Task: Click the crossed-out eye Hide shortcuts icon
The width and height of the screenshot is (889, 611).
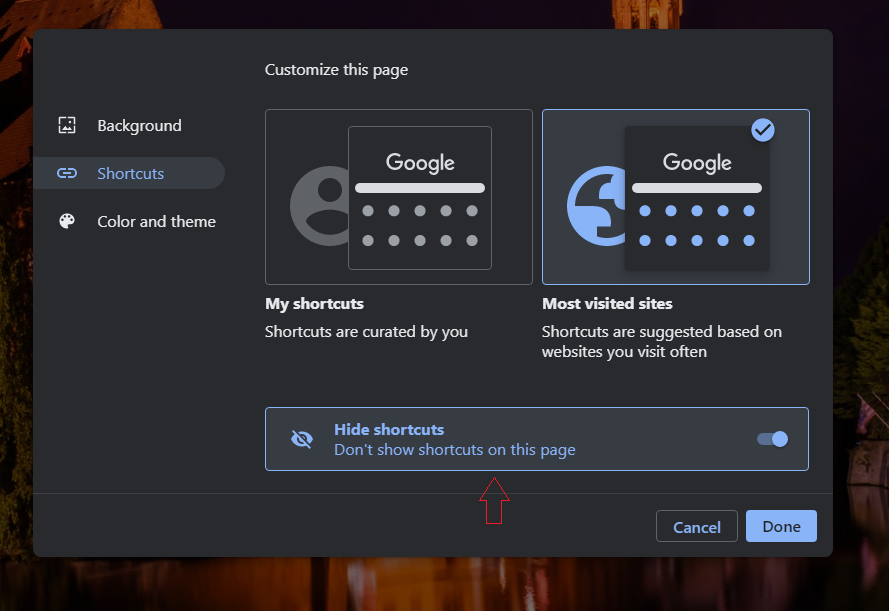Action: click(x=302, y=439)
